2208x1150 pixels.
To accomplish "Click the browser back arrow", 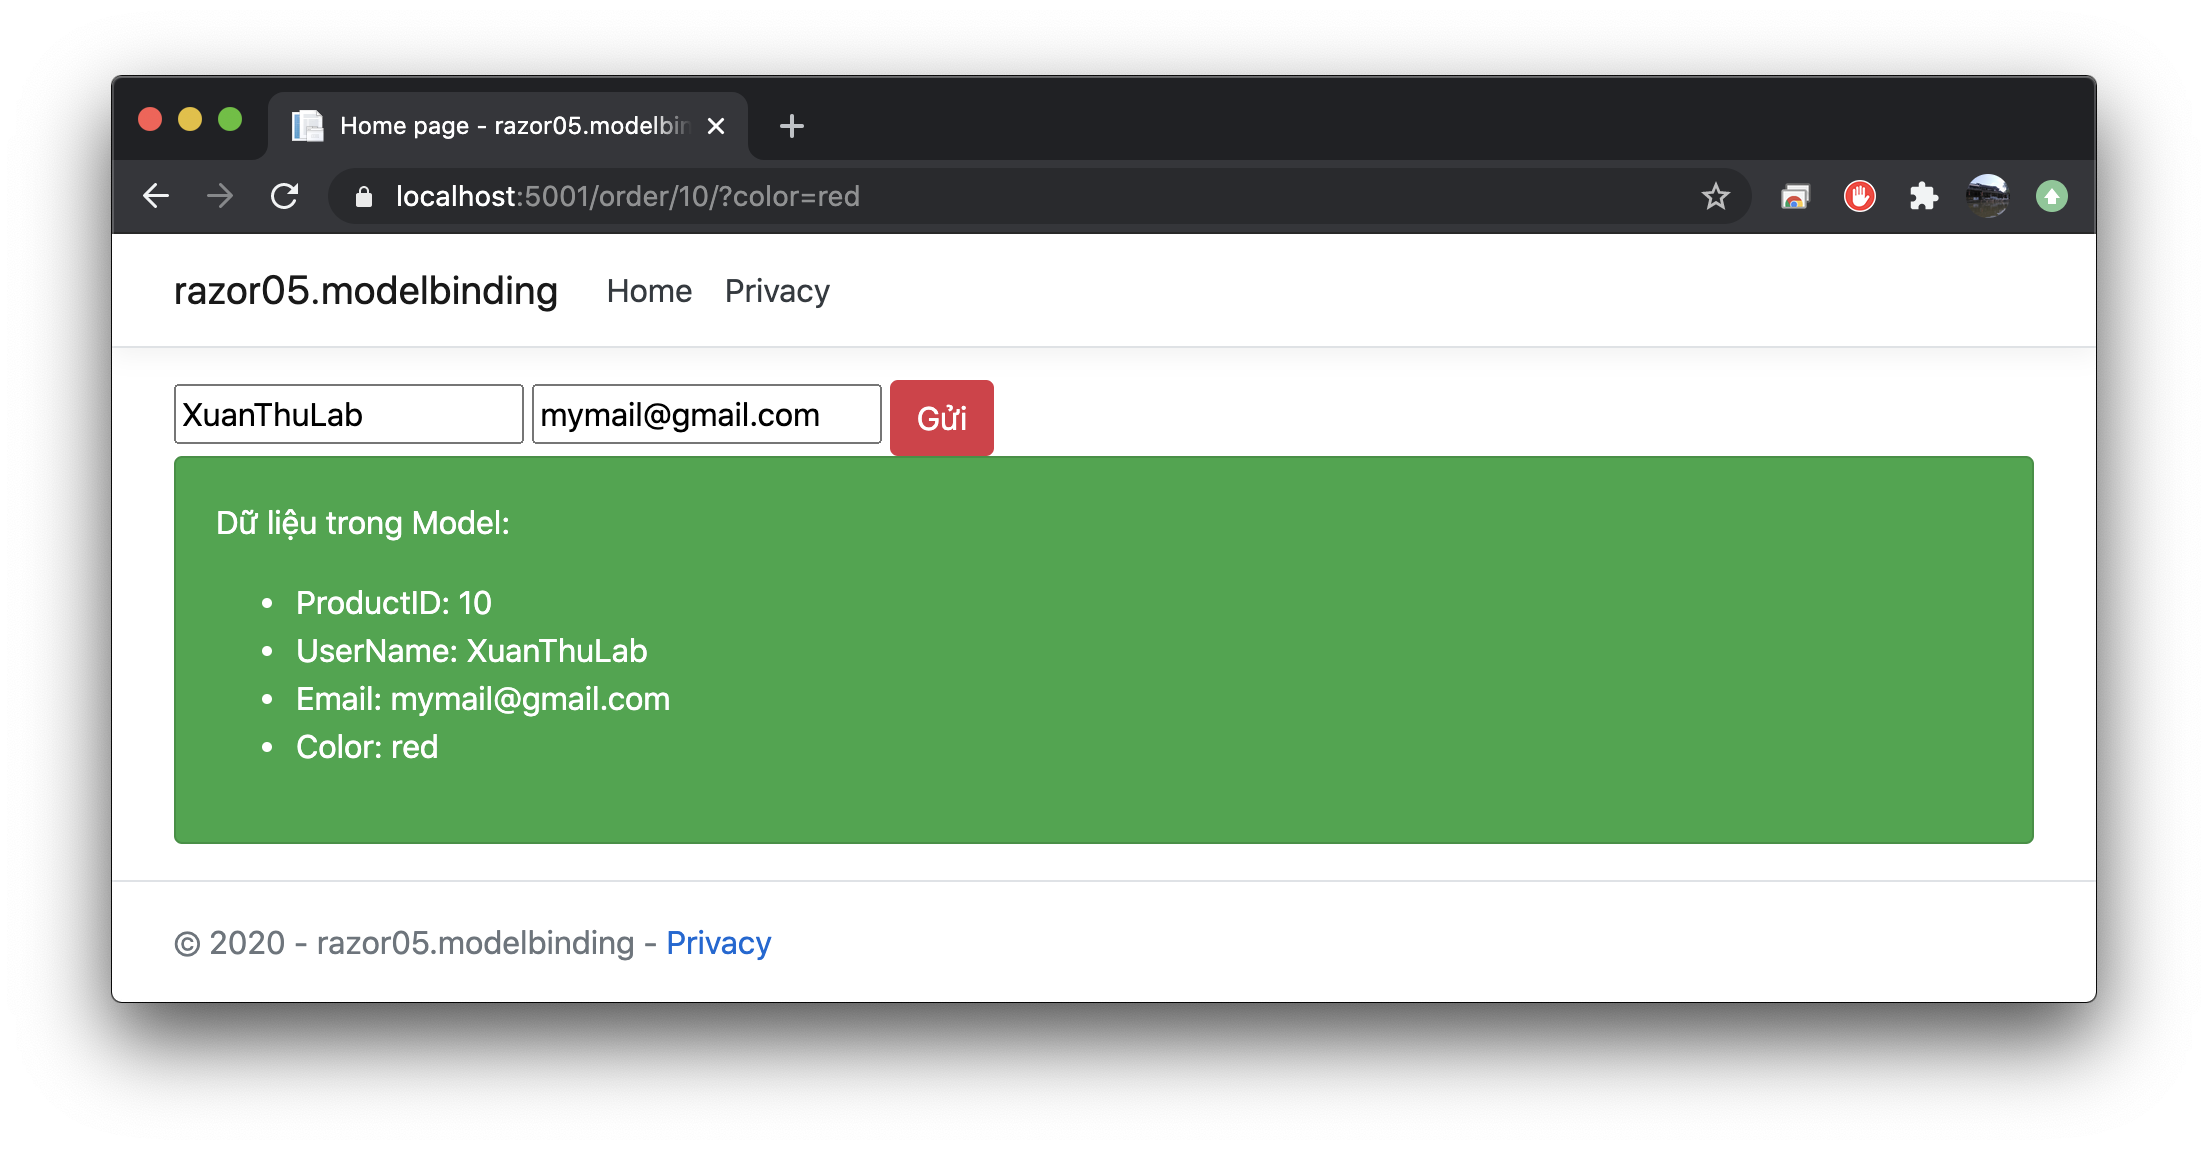I will click(156, 196).
